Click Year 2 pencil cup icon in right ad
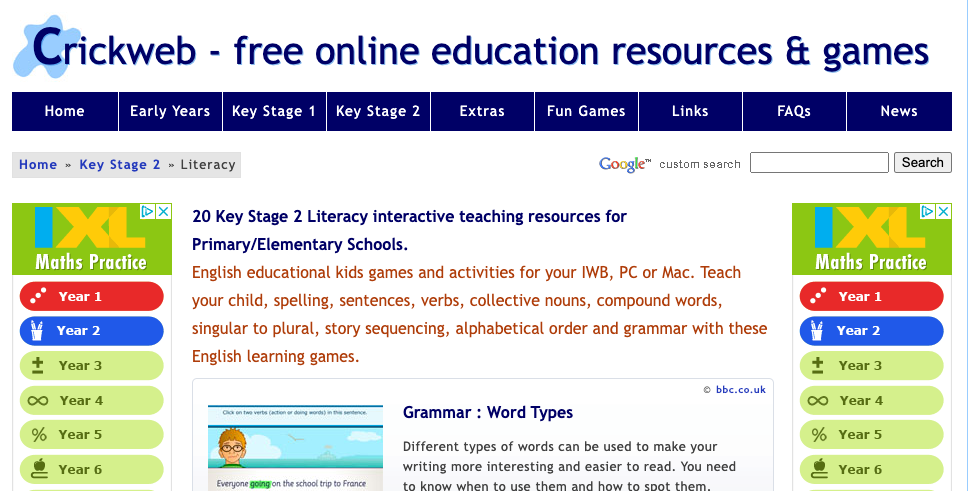 pos(818,331)
